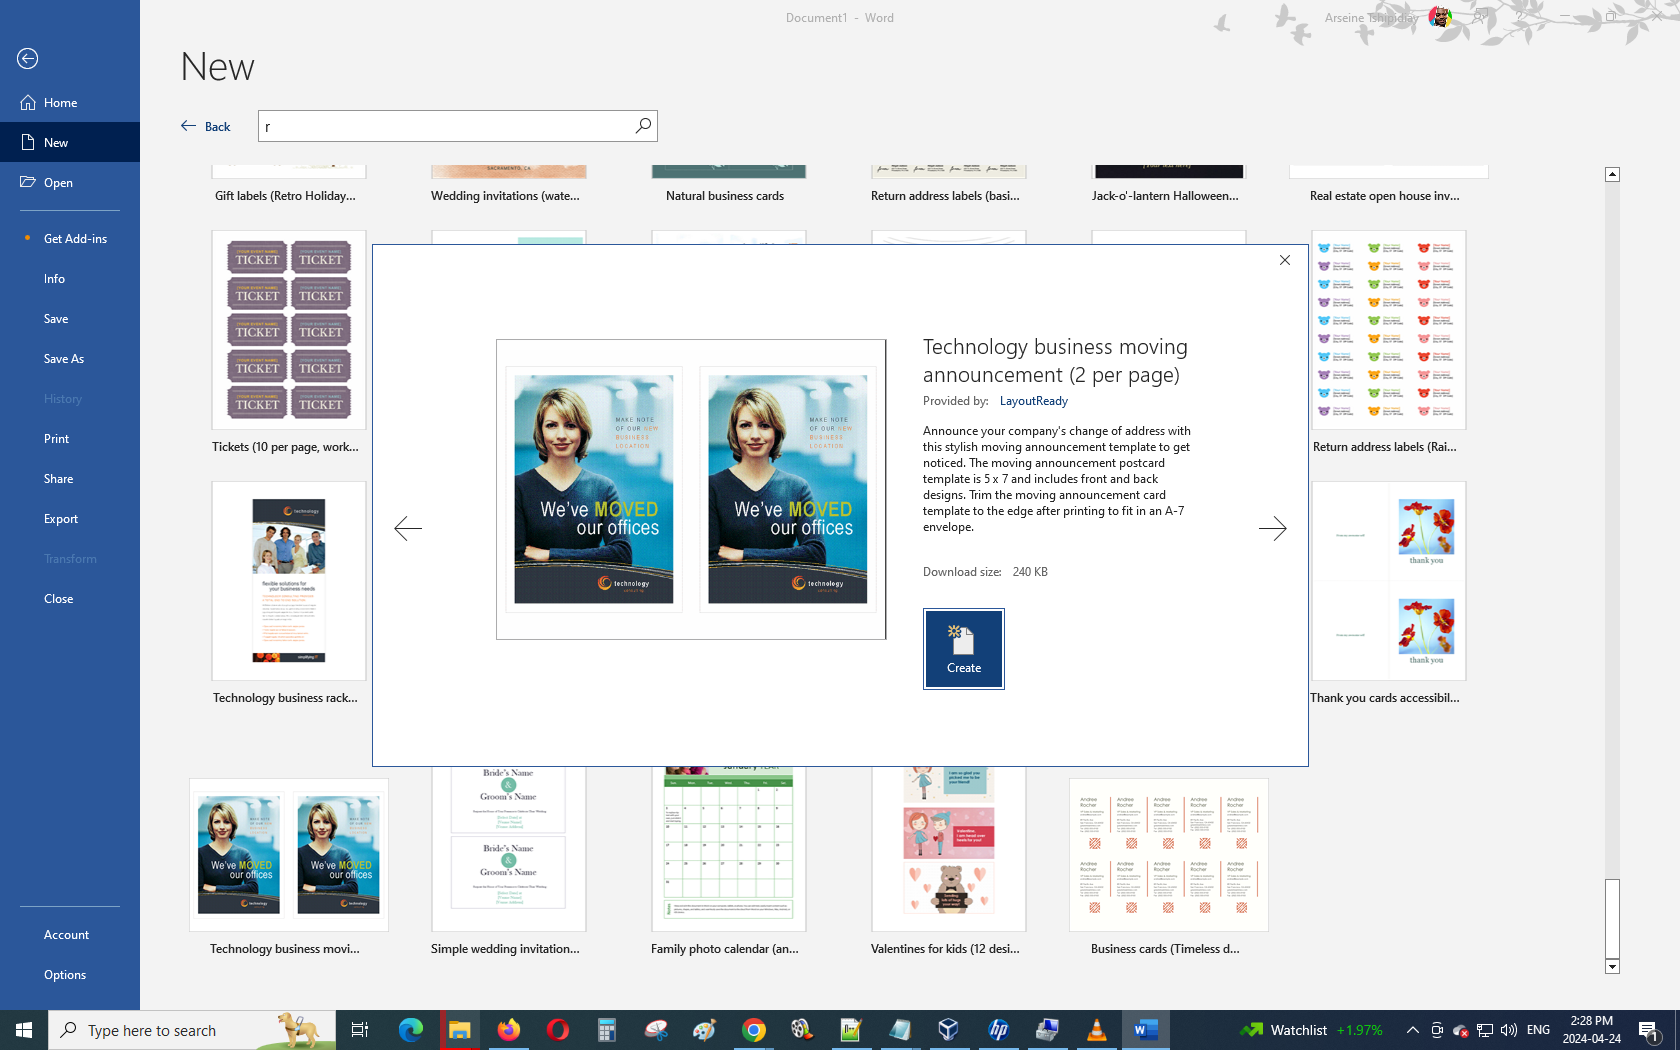Select Open in the backstage menu
Image resolution: width=1680 pixels, height=1050 pixels.
coord(58,183)
